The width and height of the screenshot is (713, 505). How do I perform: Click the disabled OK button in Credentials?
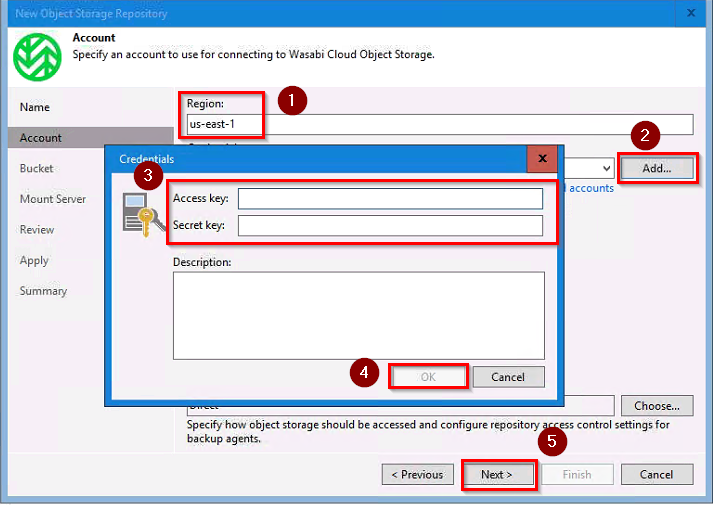[x=428, y=377]
